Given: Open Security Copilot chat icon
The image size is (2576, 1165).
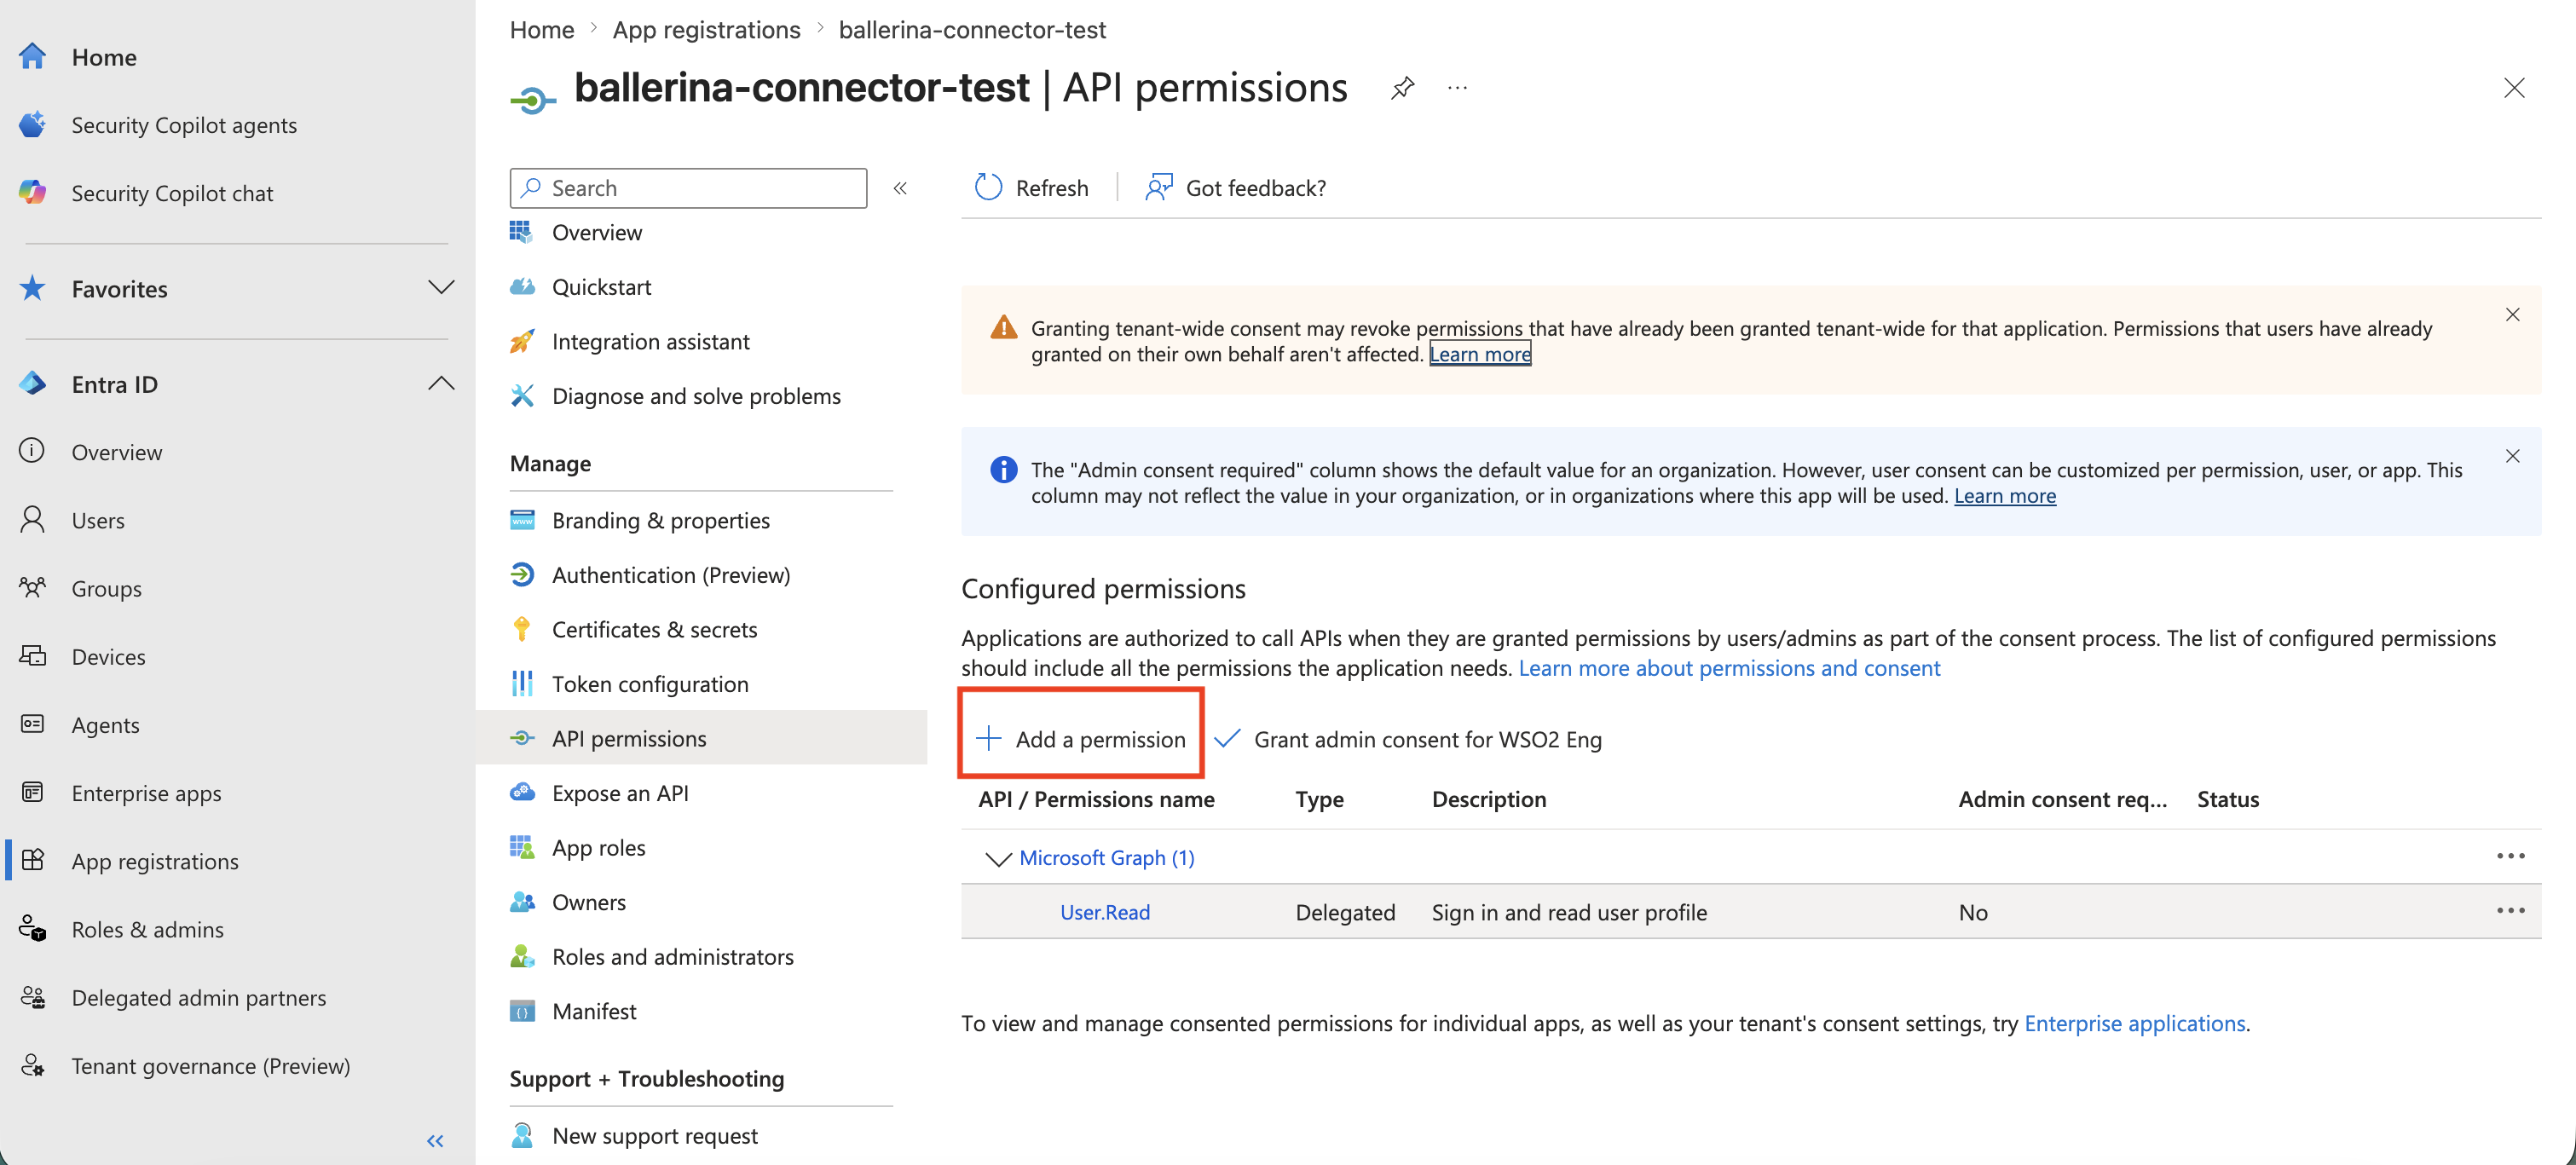Looking at the screenshot, I should coord(32,193).
